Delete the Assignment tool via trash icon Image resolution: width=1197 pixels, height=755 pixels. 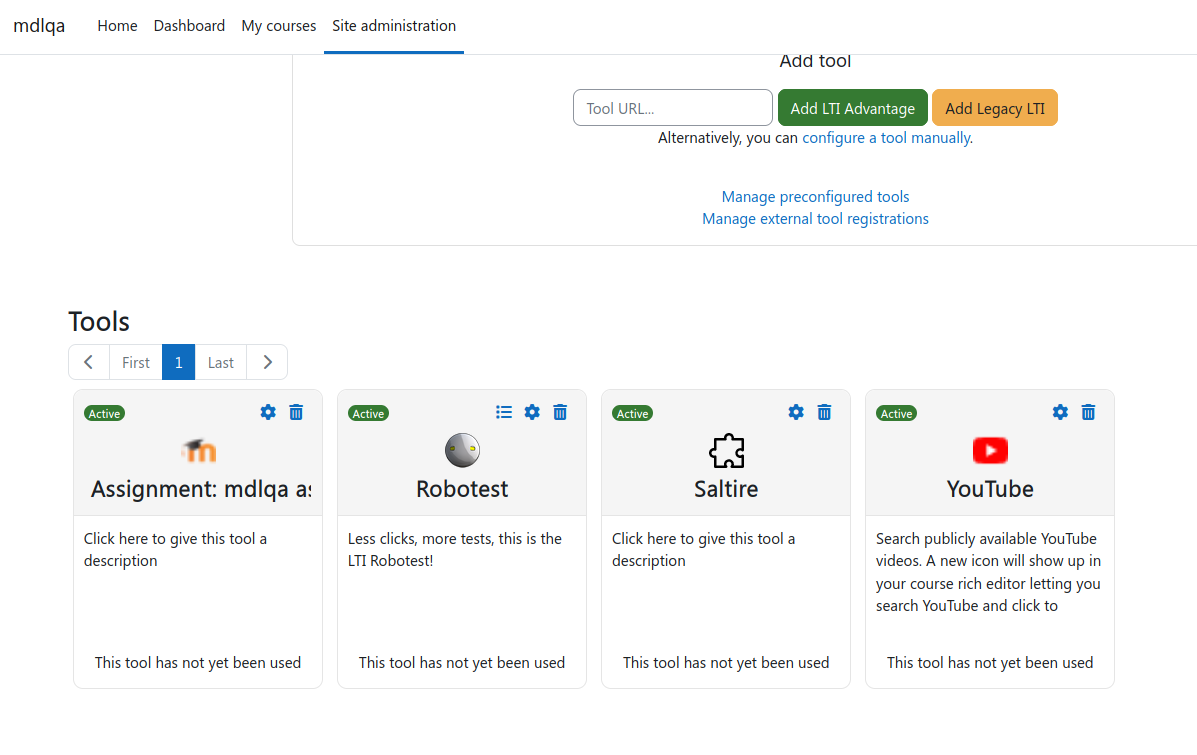coord(296,412)
